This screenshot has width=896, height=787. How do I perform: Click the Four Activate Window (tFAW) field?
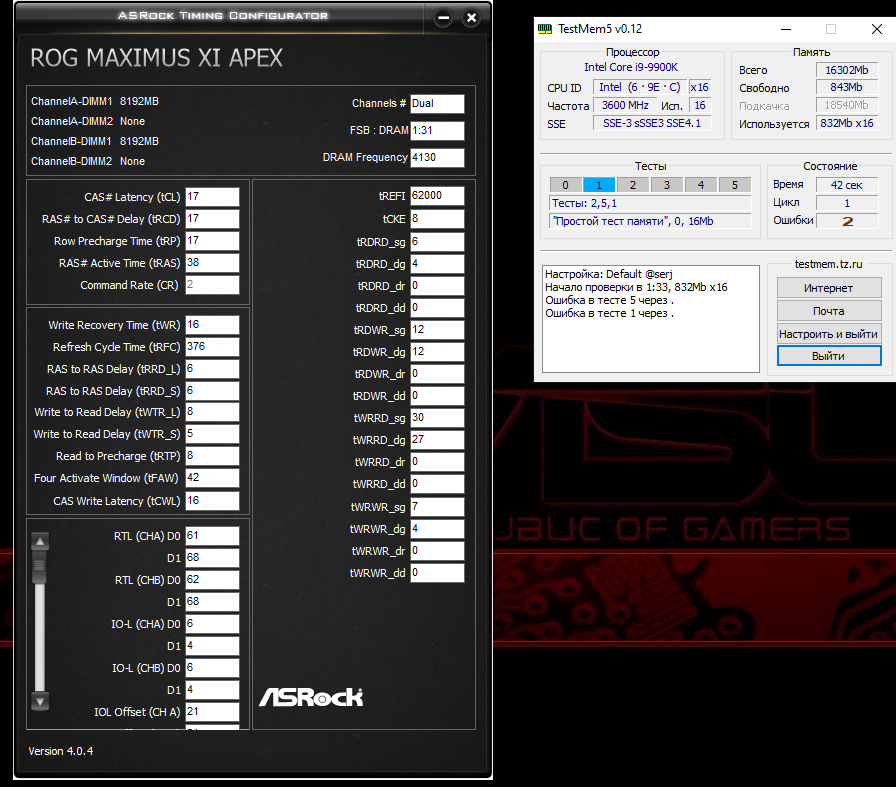[x=212, y=478]
